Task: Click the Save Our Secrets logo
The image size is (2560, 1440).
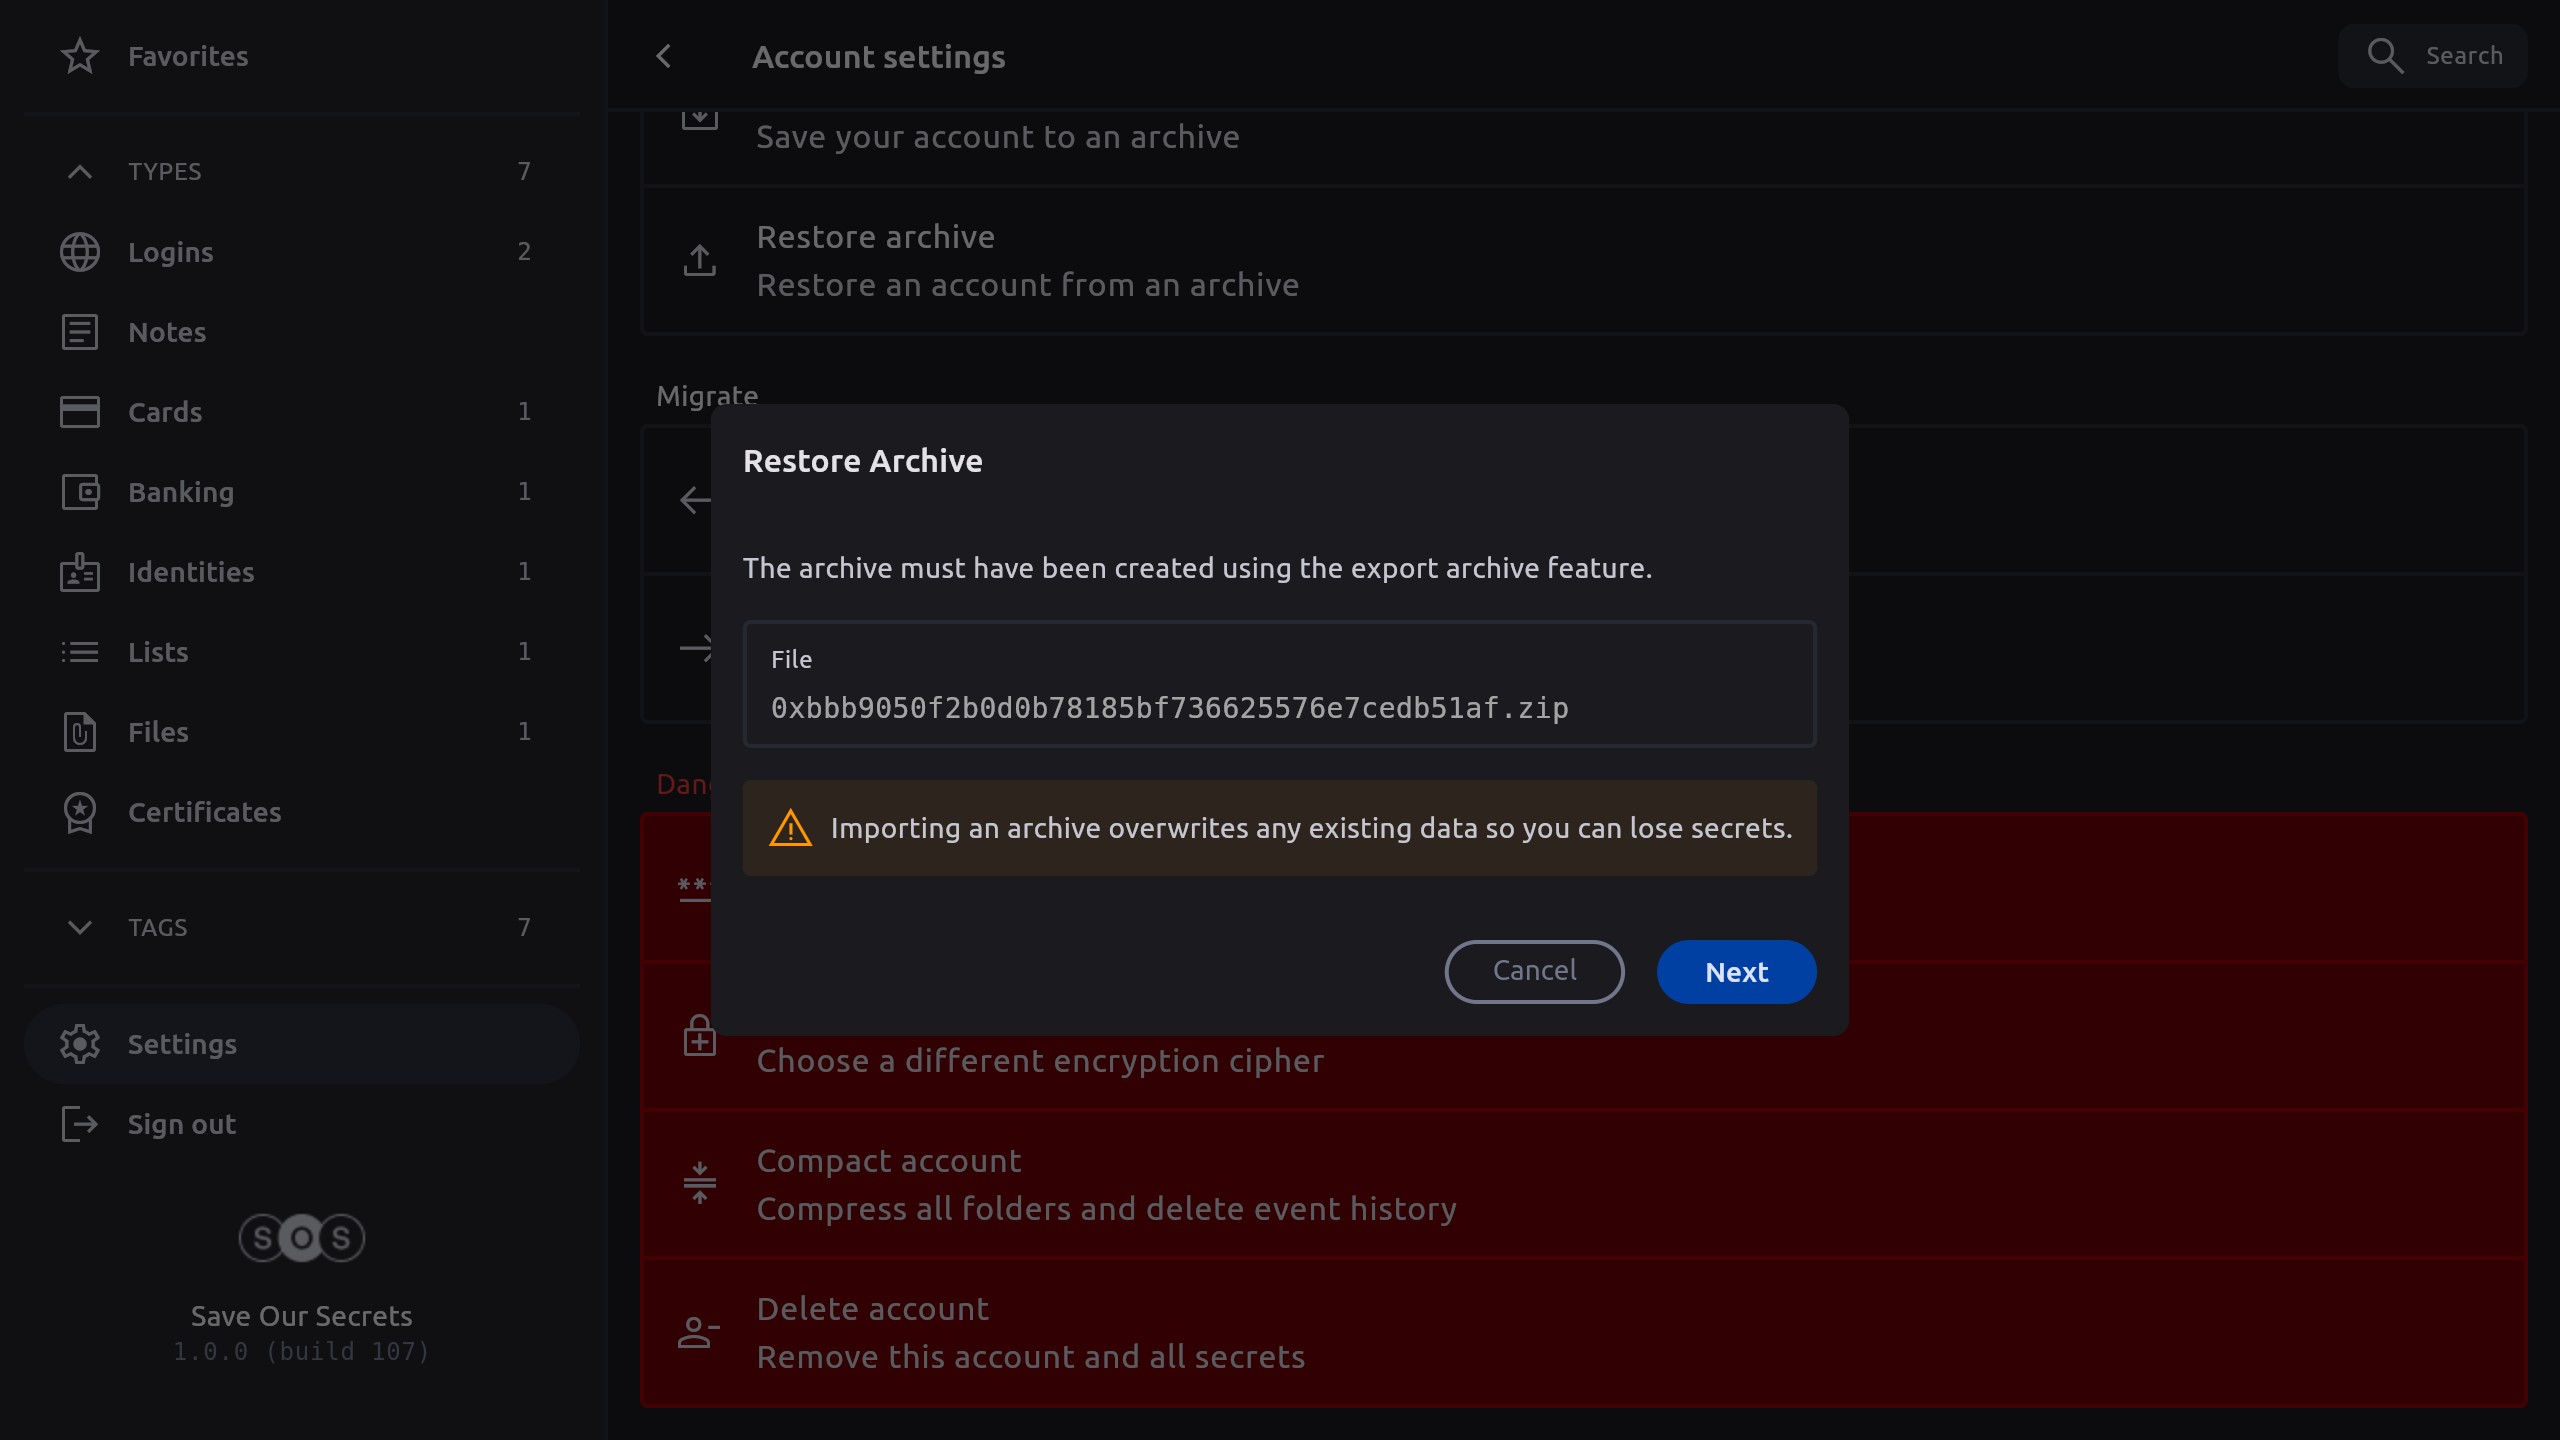Action: click(301, 1238)
